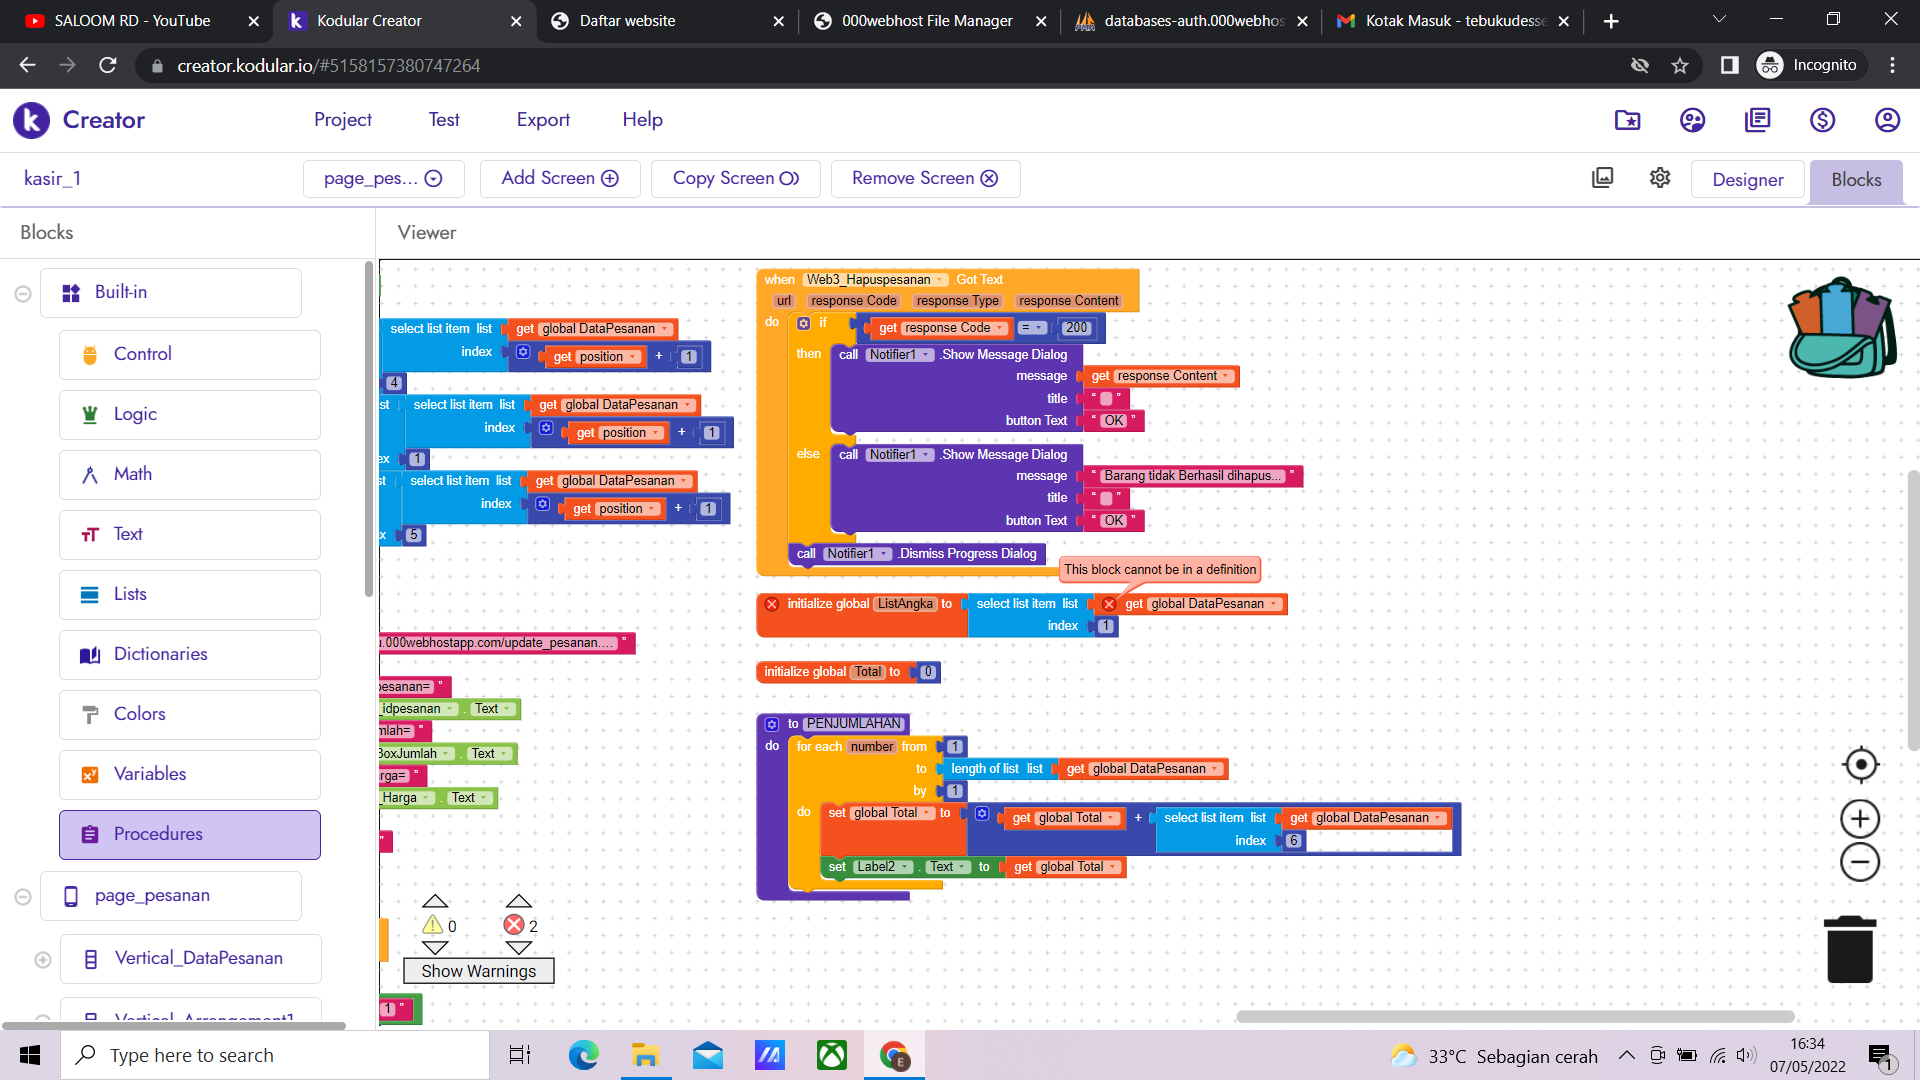The height and width of the screenshot is (1080, 1920).
Task: Toggle warnings with the yellow triangle
Action: coord(435,925)
